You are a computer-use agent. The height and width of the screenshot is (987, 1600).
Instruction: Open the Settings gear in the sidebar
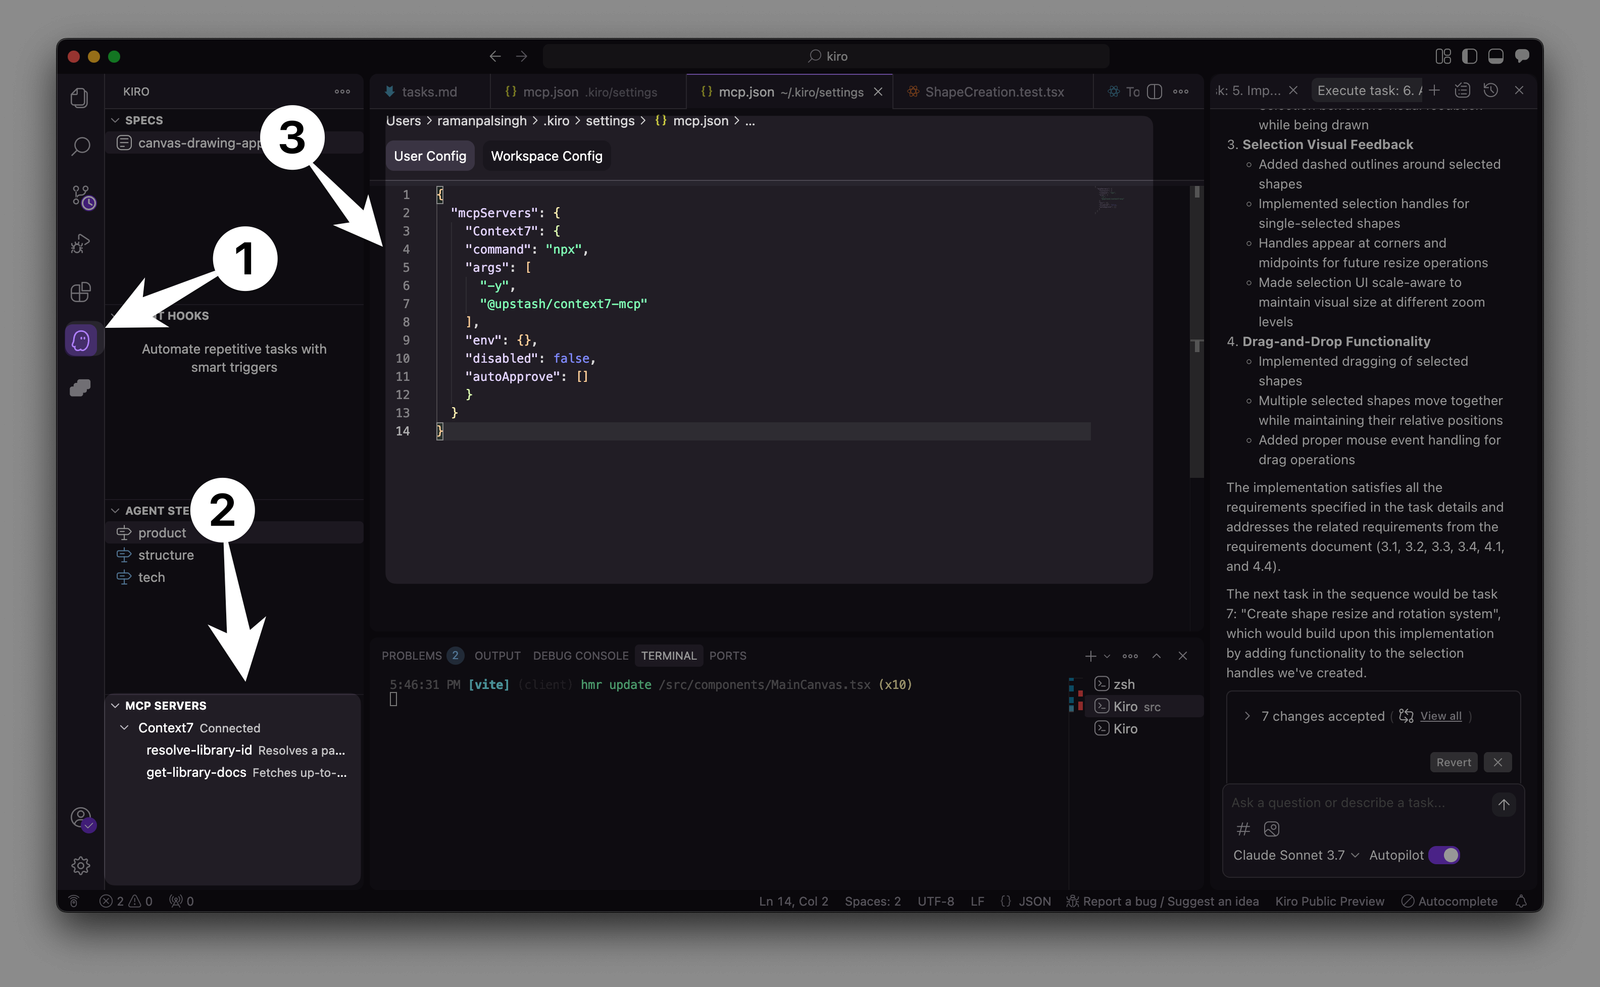click(x=80, y=865)
